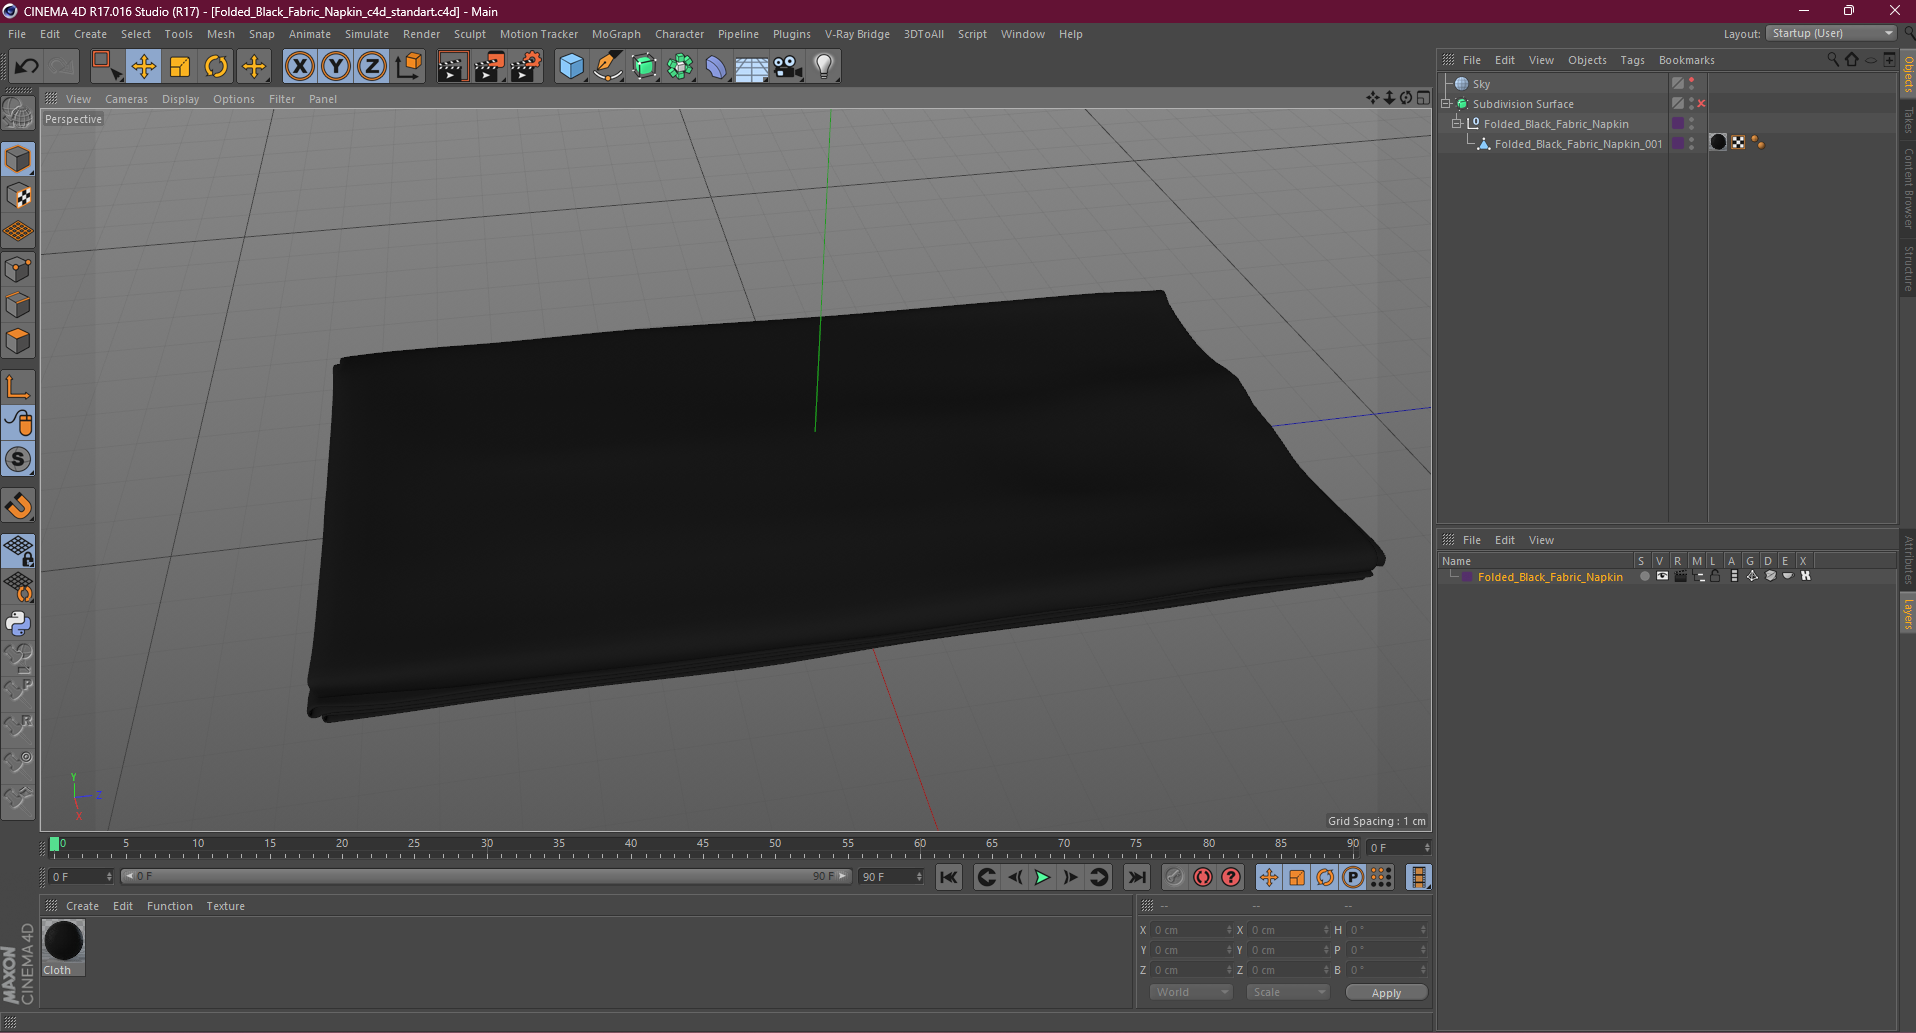Click the Undo arrow icon
This screenshot has width=1916, height=1033.
26,67
